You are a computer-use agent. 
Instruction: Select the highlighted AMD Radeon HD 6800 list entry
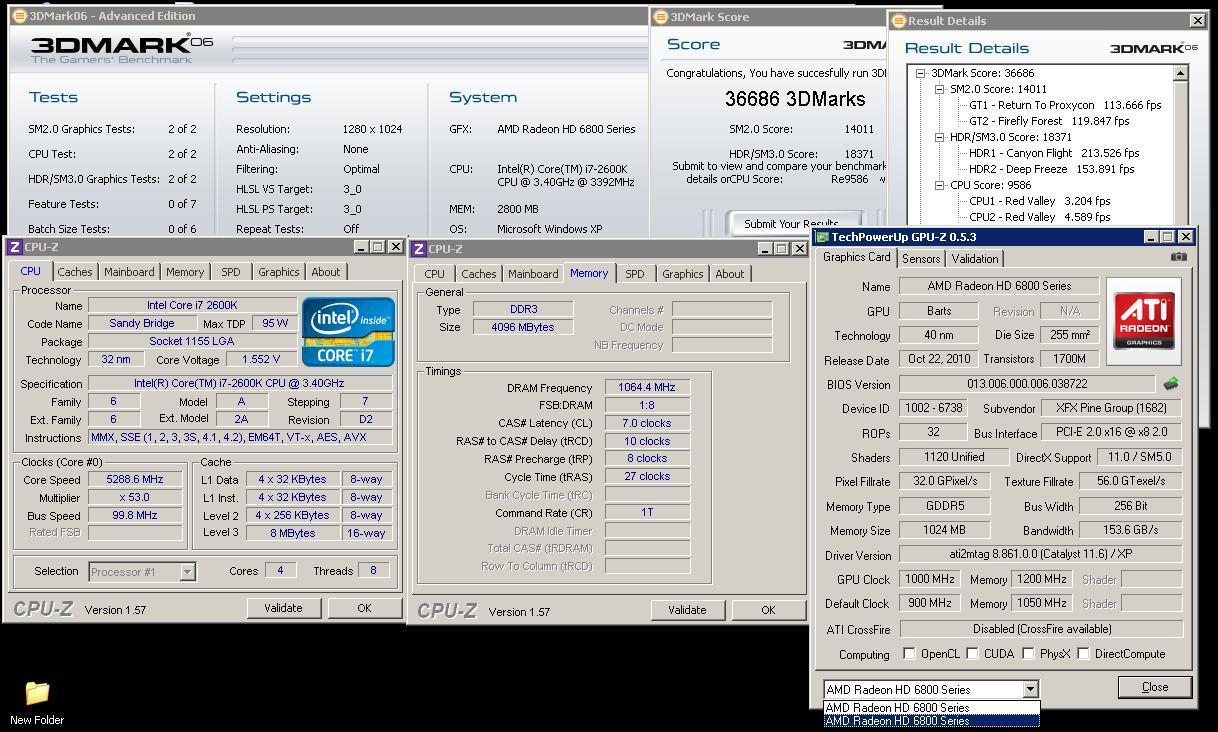[x=931, y=721]
